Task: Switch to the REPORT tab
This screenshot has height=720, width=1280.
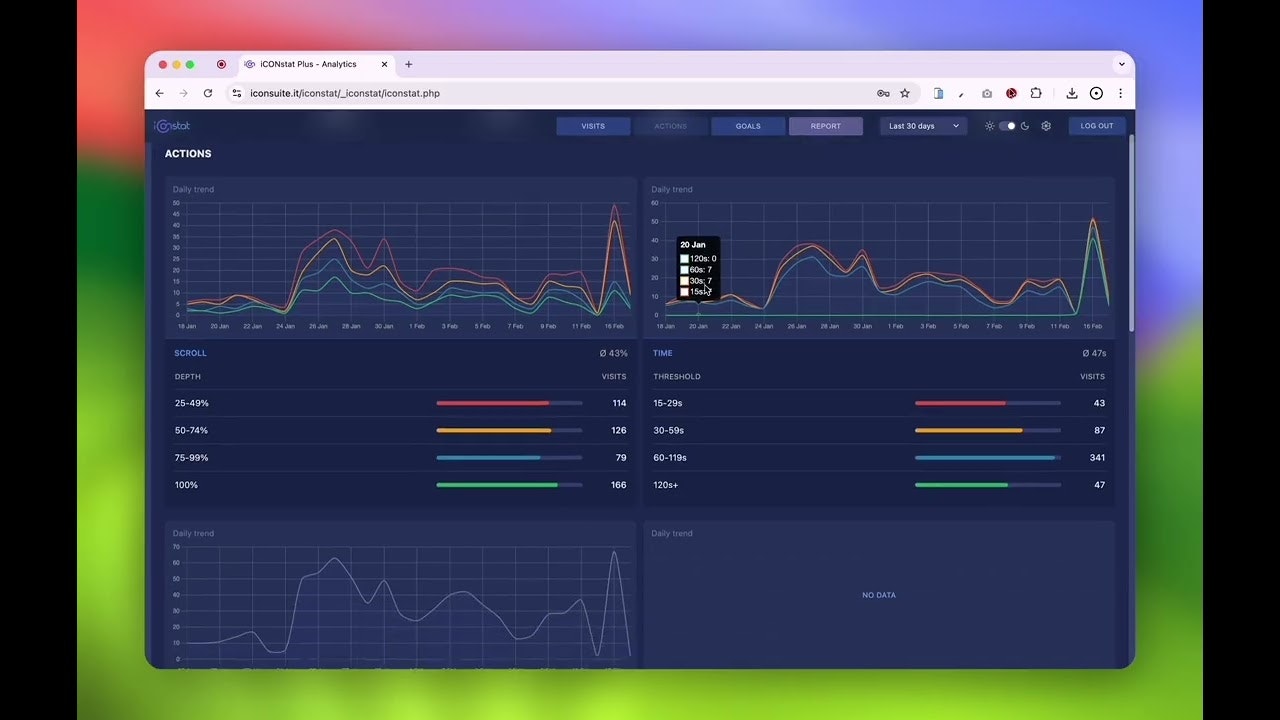Action: tap(825, 126)
